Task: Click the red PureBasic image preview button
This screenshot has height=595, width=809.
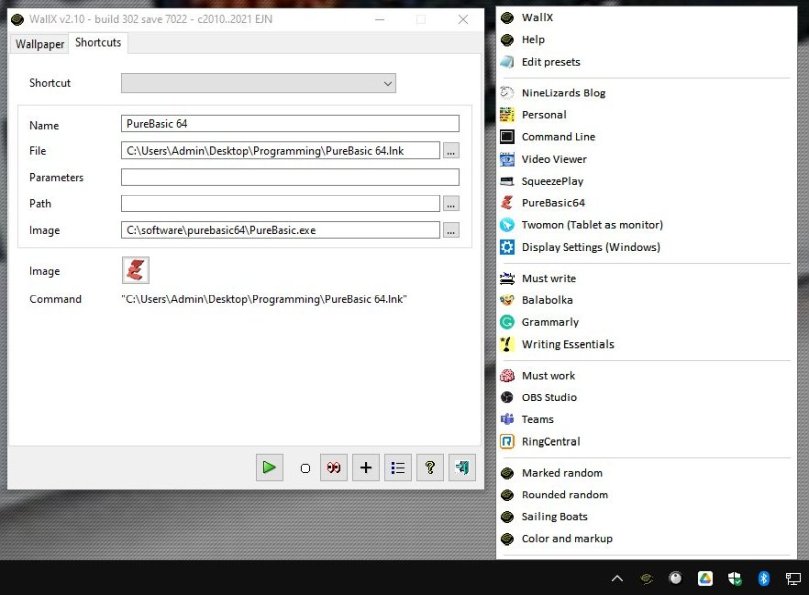Action: click(136, 270)
